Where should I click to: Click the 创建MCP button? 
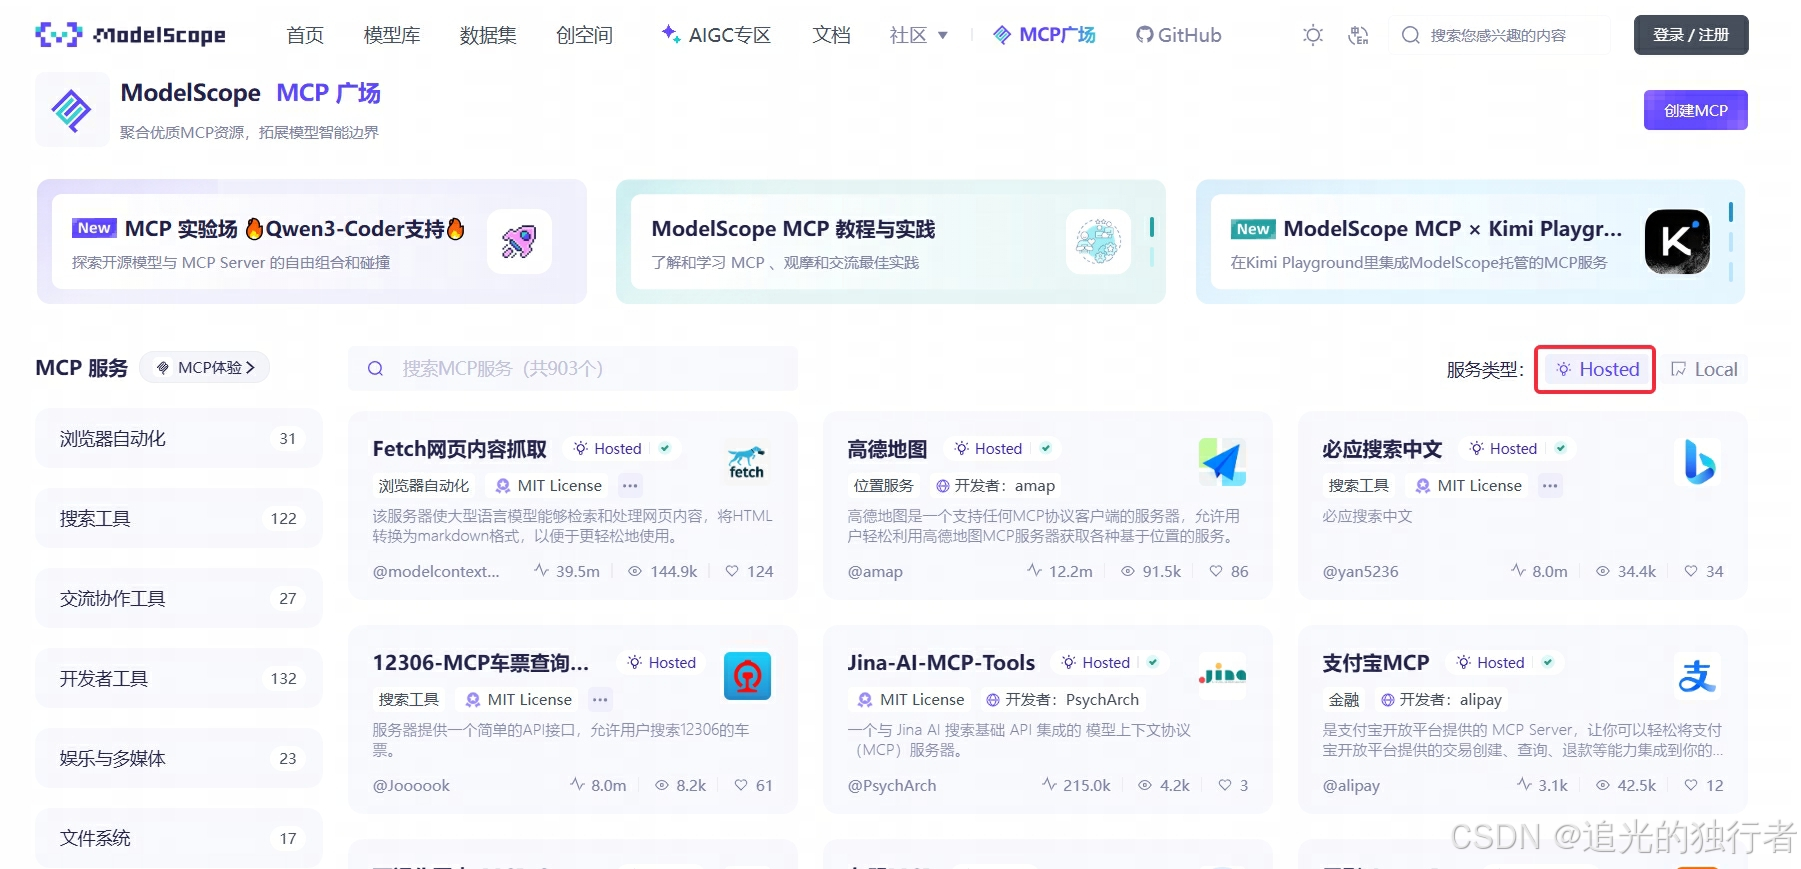pyautogui.click(x=1695, y=110)
